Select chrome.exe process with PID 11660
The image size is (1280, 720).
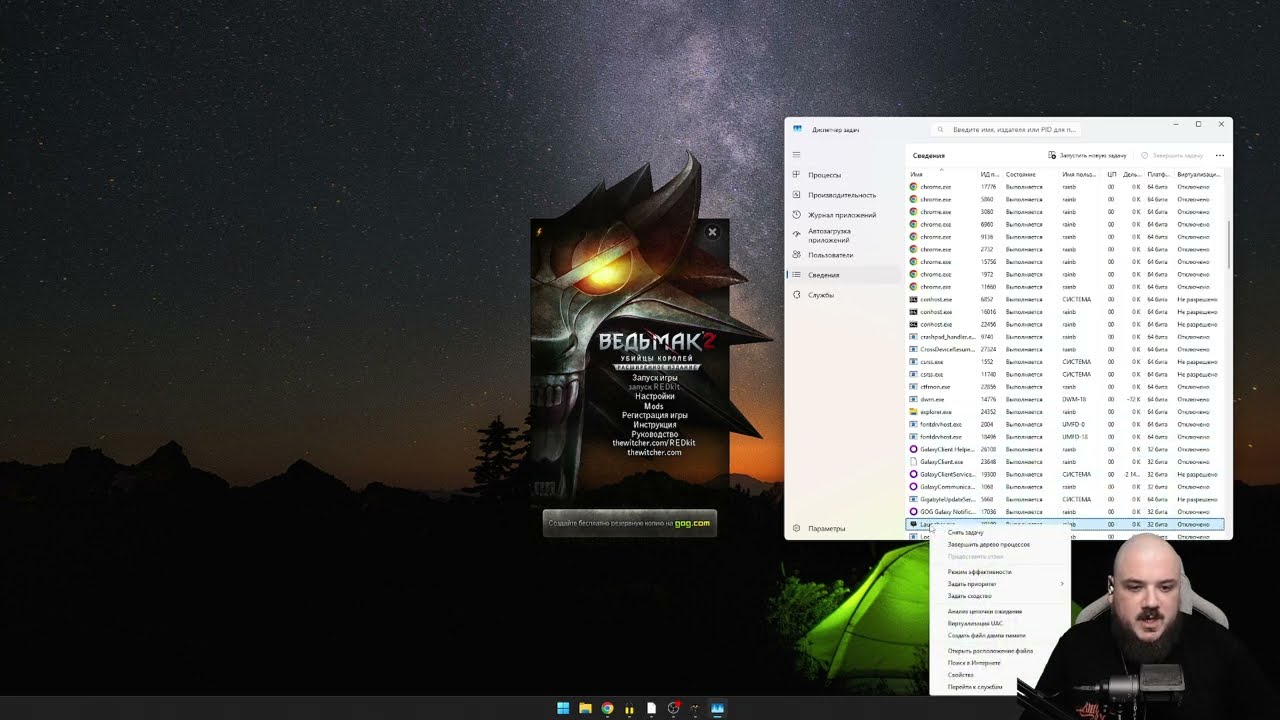coord(1065,287)
